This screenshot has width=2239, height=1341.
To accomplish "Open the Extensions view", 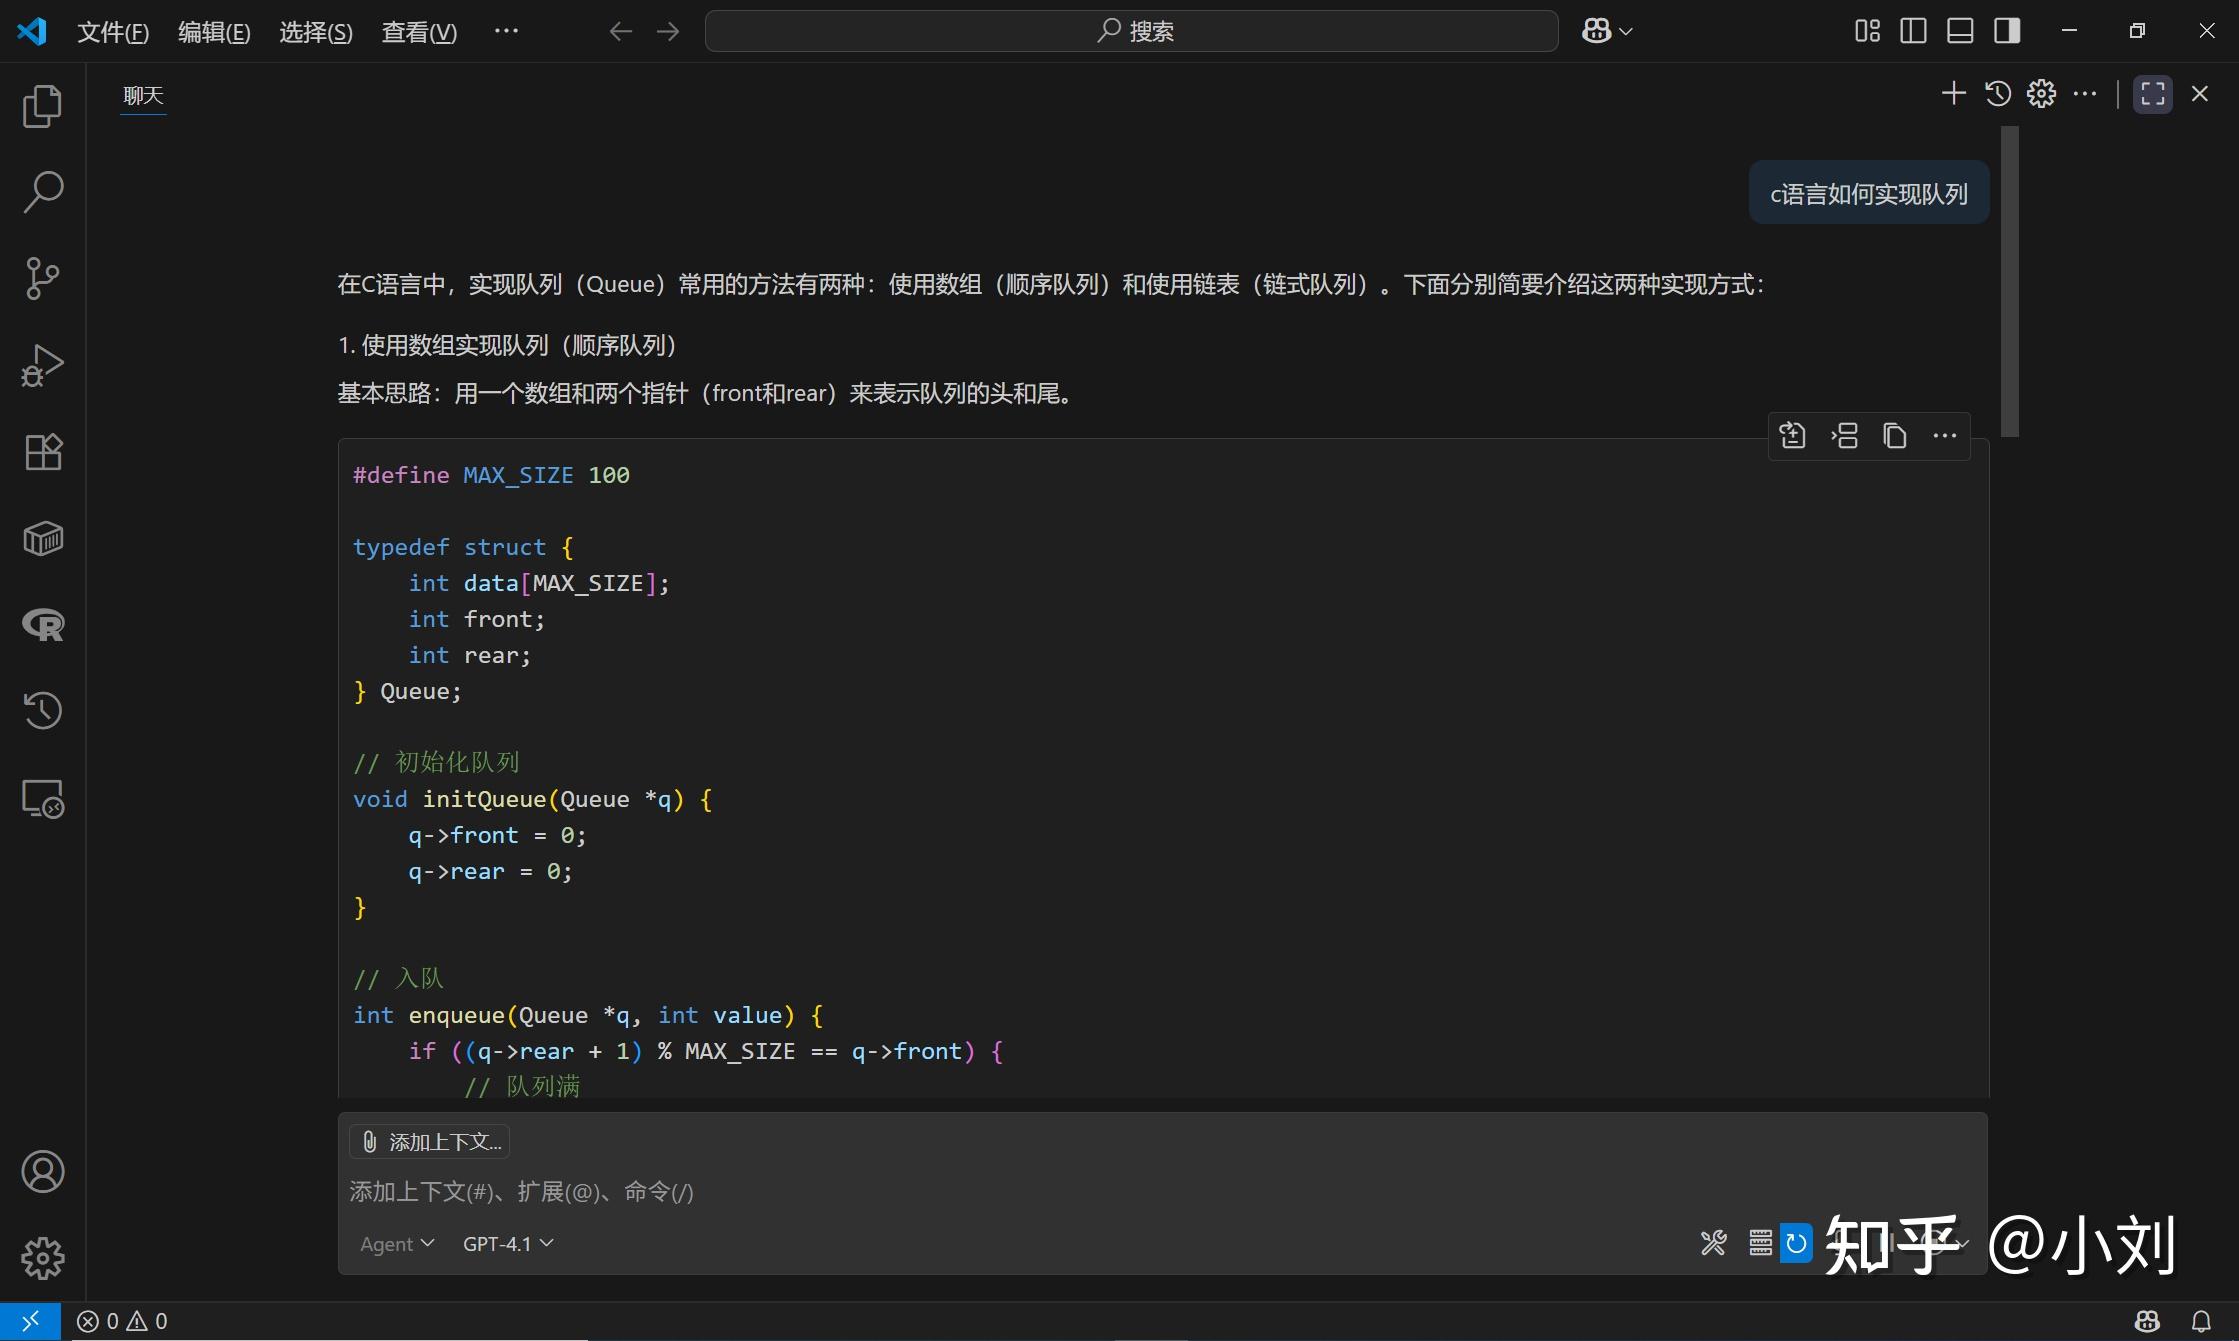I will click(42, 452).
